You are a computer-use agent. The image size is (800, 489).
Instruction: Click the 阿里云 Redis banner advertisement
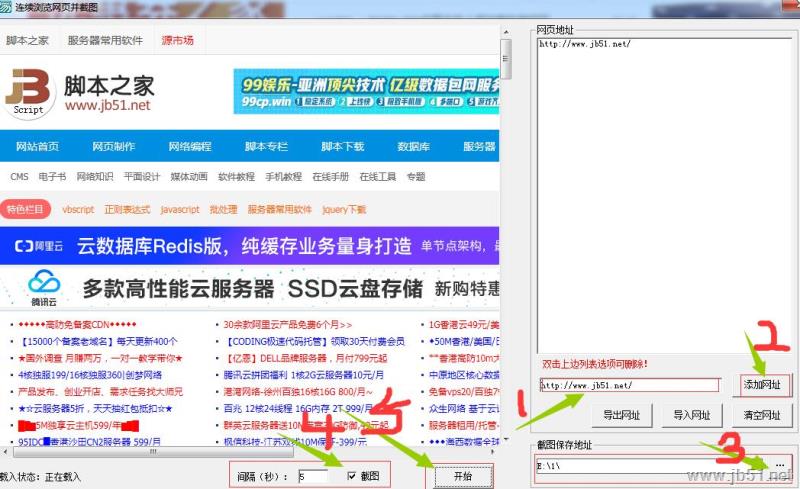tap(249, 246)
